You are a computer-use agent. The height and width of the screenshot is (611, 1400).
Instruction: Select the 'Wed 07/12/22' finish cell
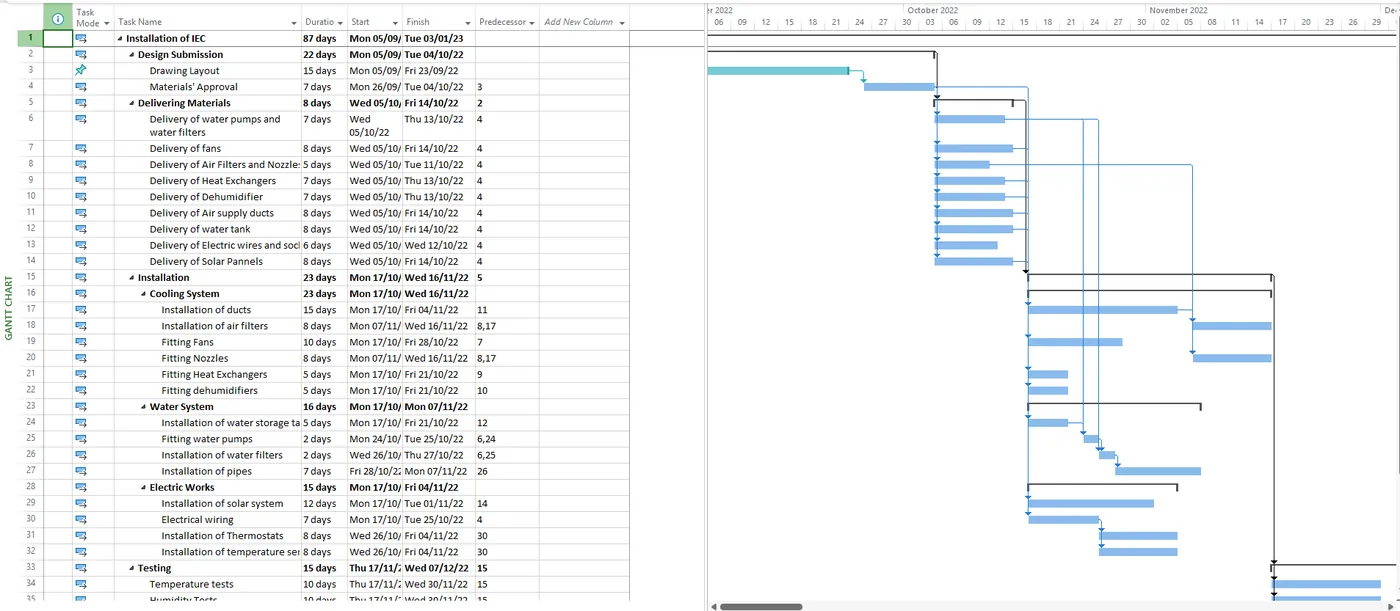point(437,568)
